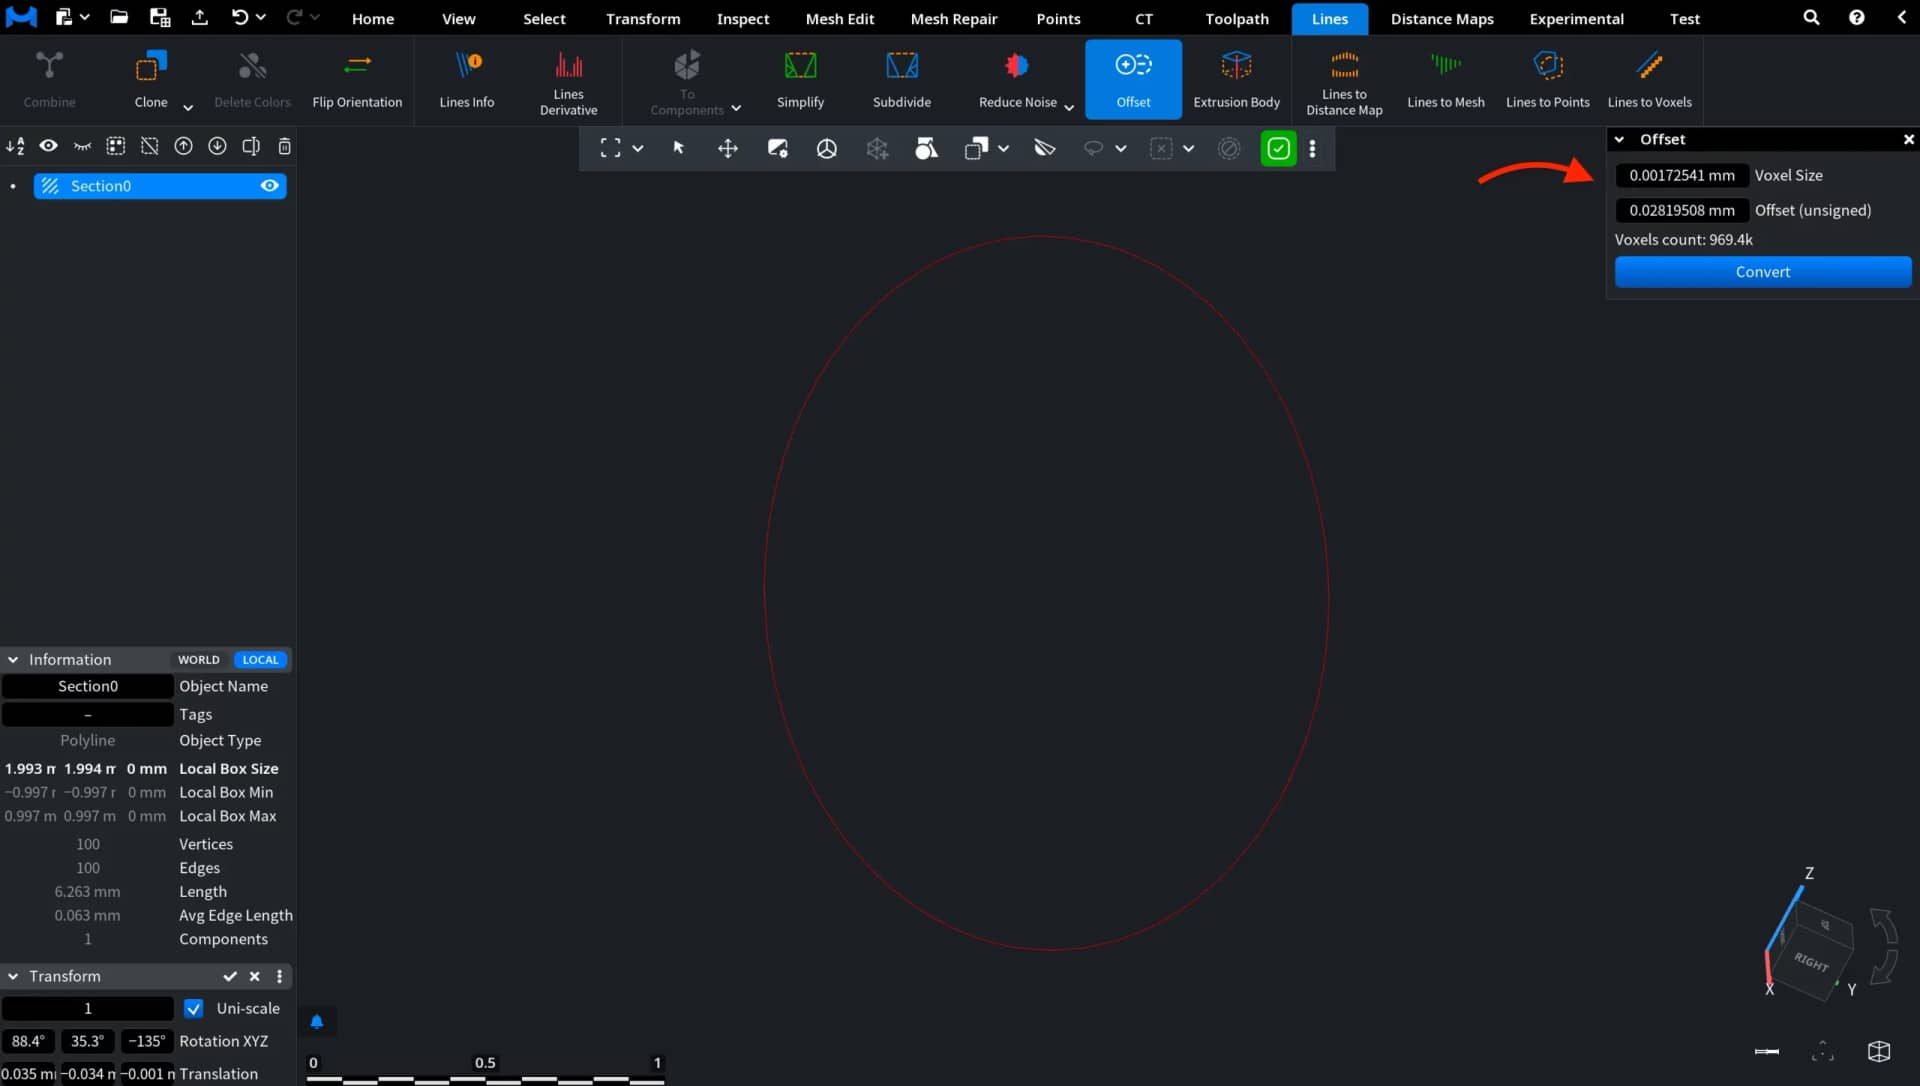Switch to the Inspect tab

click(x=742, y=18)
